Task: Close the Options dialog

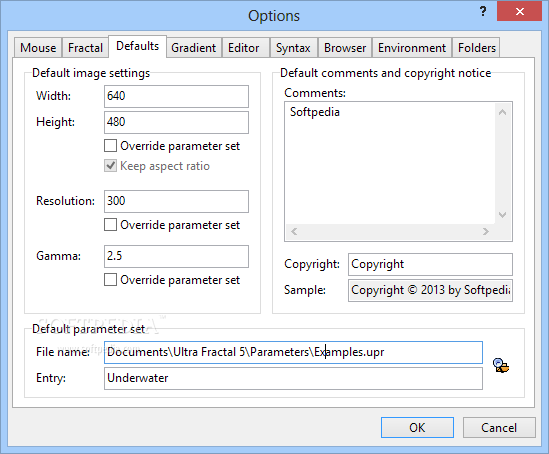Action: click(x=519, y=12)
